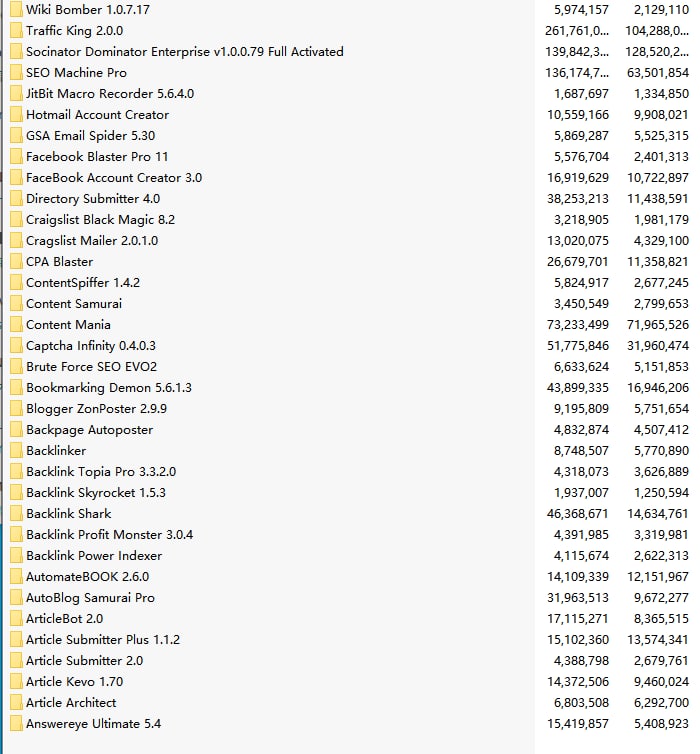Click the packed size 8,365,515
This screenshot has height=754, width=700.
pyautogui.click(x=661, y=618)
